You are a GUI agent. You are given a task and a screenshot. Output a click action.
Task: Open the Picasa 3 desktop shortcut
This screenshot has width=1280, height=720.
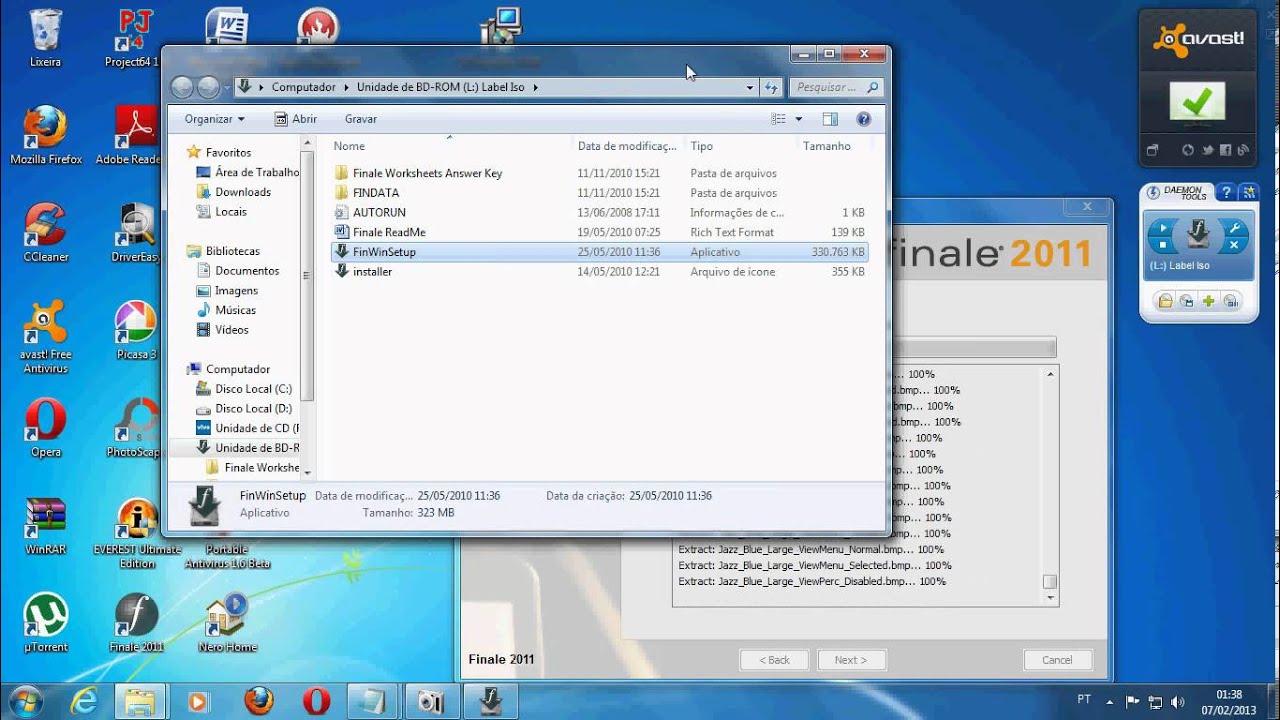(x=137, y=331)
